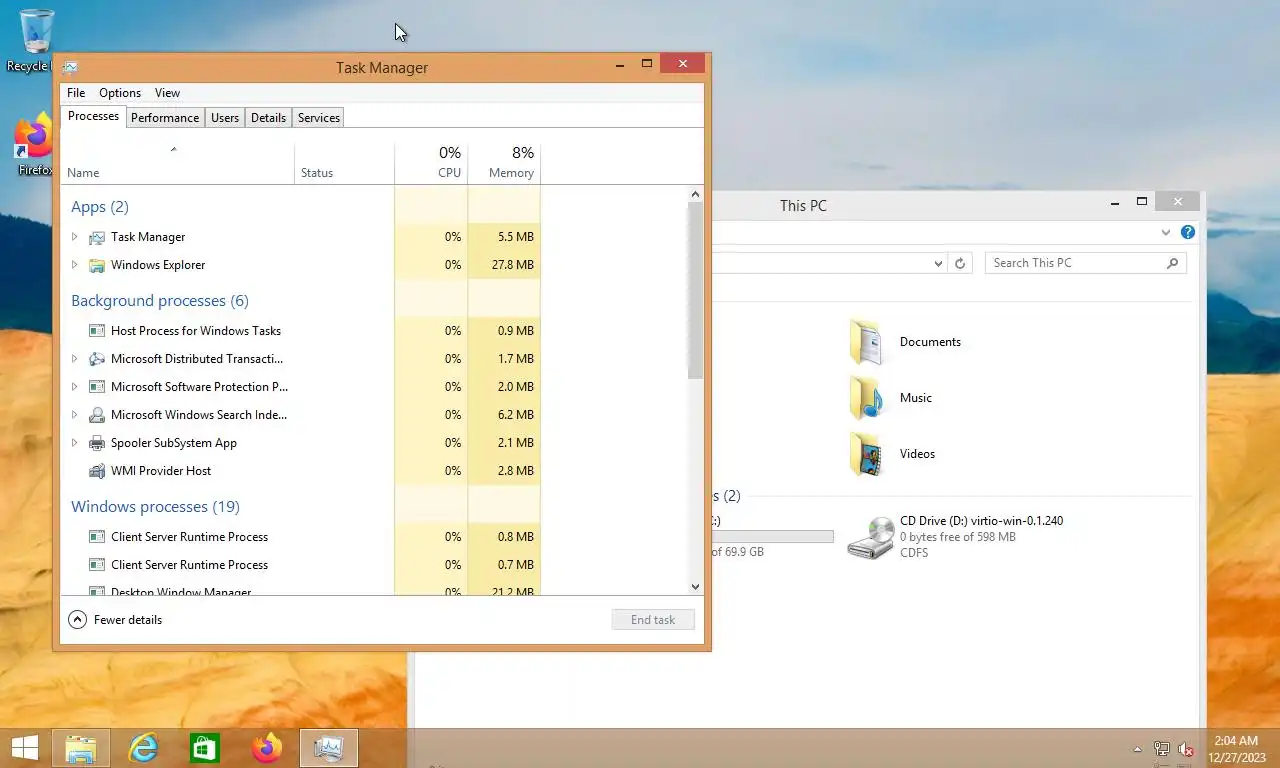Click the Spooler SubSystem App printer icon

pyautogui.click(x=97, y=443)
